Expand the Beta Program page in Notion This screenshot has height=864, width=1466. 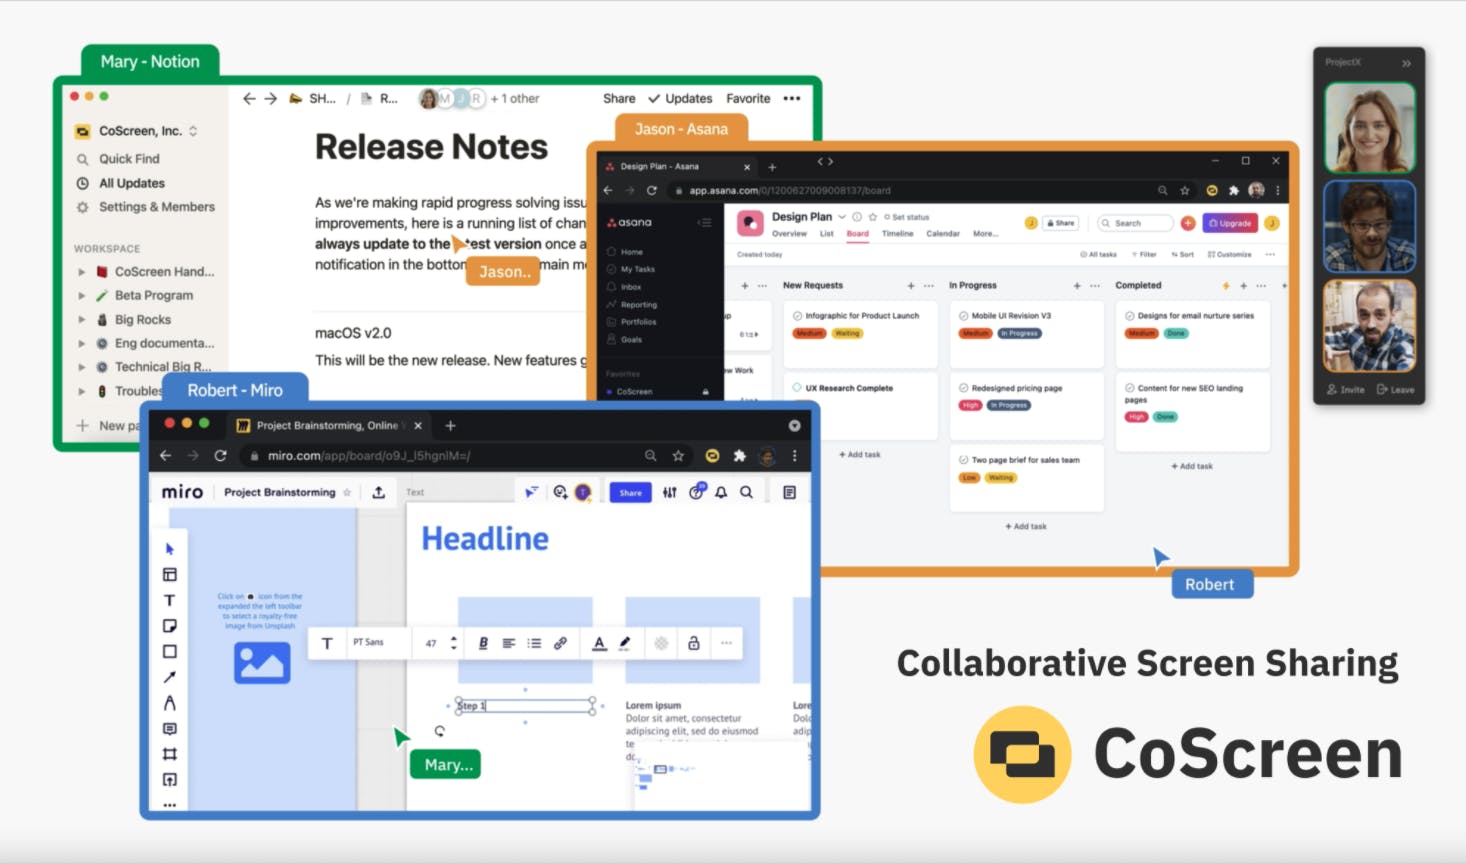(82, 296)
